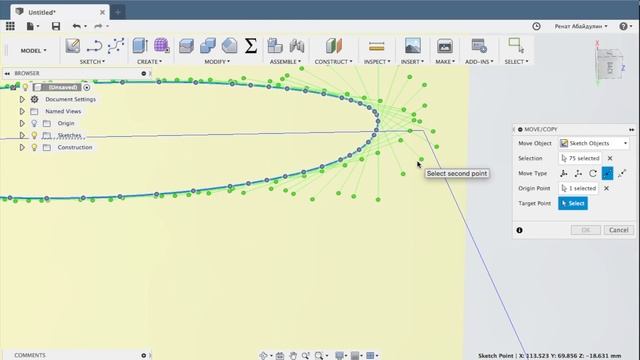
Task: Click the Pan navigation tool
Action: coord(293,356)
